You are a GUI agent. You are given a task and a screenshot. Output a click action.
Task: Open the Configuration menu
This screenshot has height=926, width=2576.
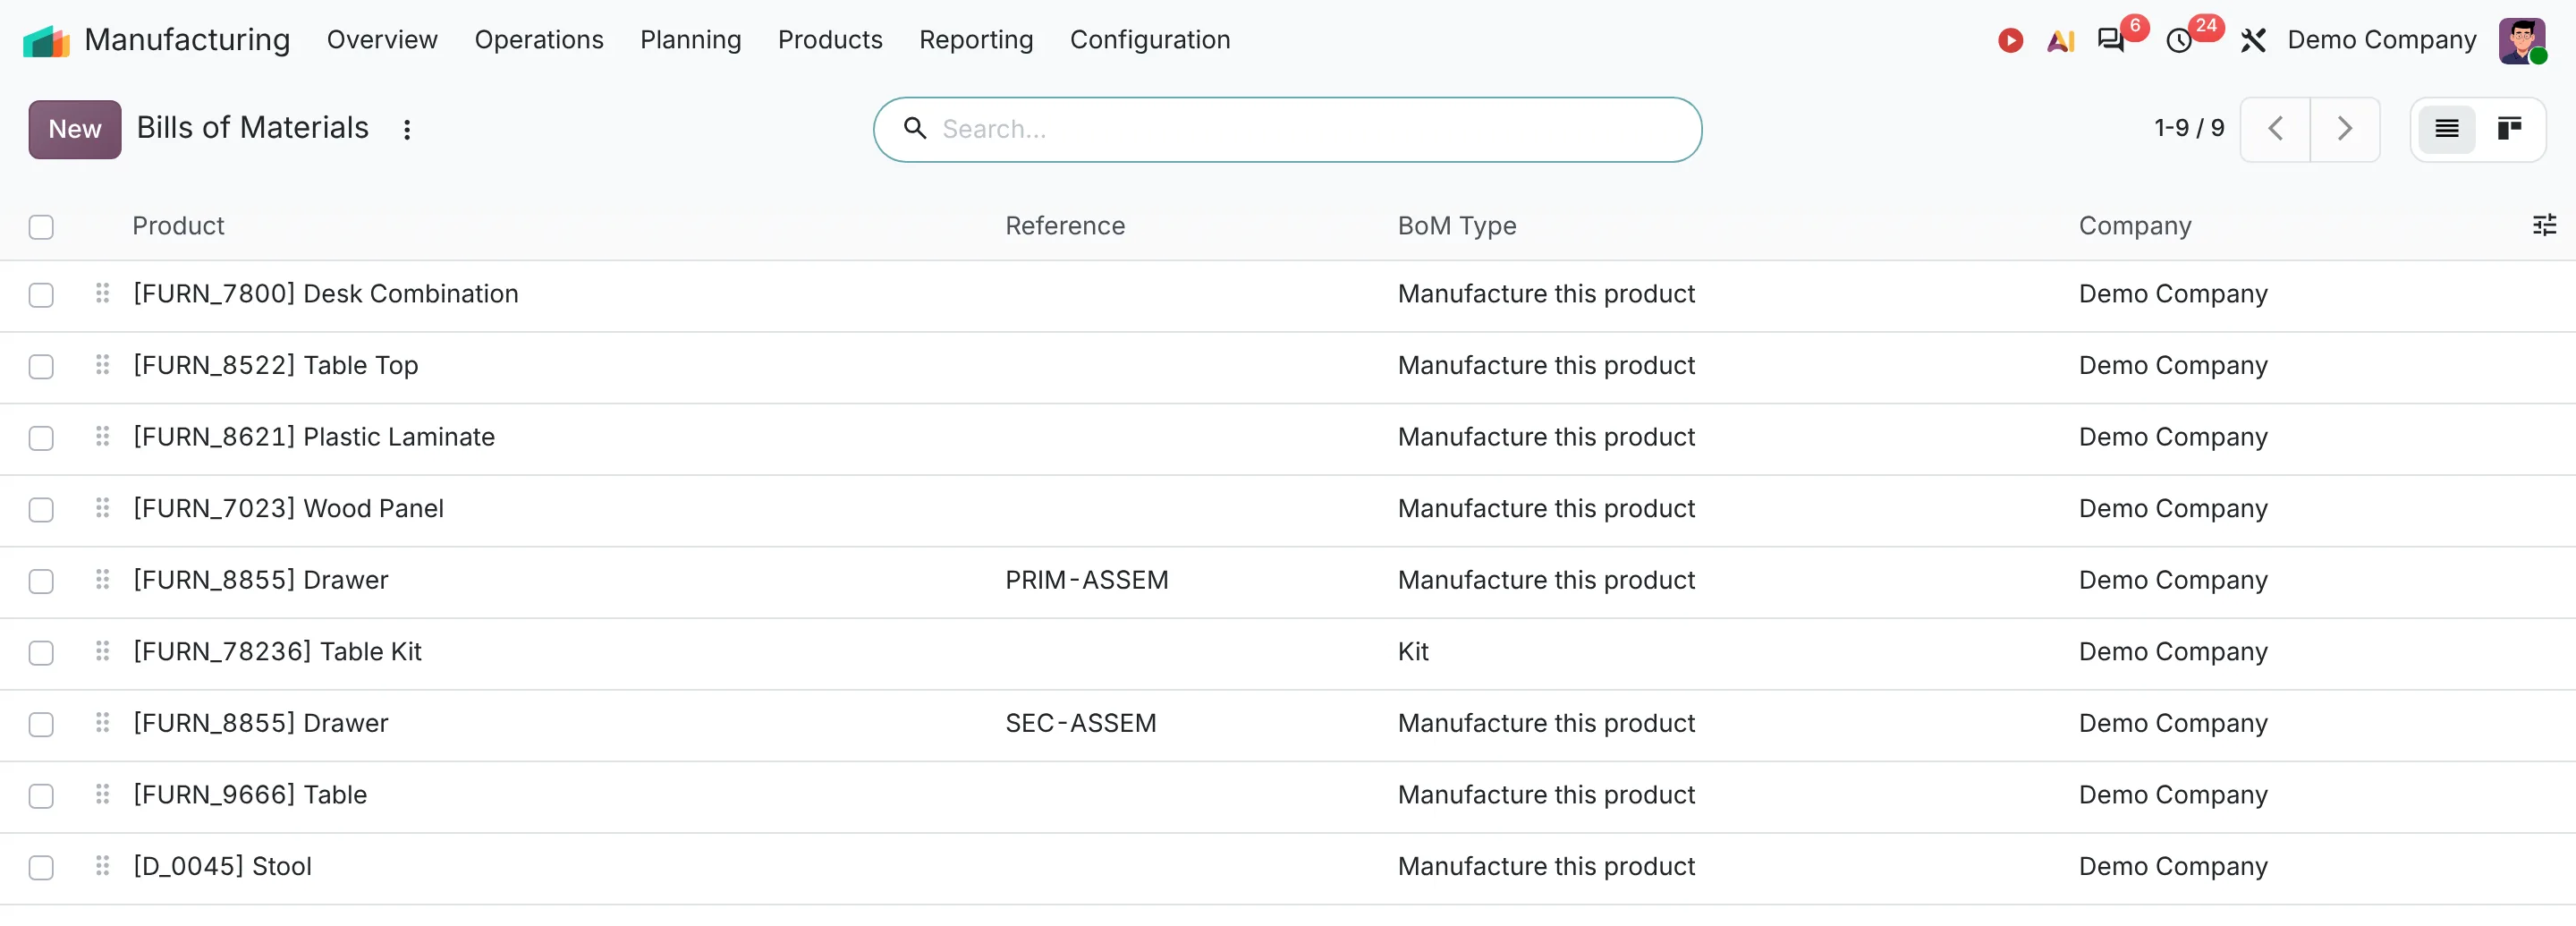(1150, 40)
